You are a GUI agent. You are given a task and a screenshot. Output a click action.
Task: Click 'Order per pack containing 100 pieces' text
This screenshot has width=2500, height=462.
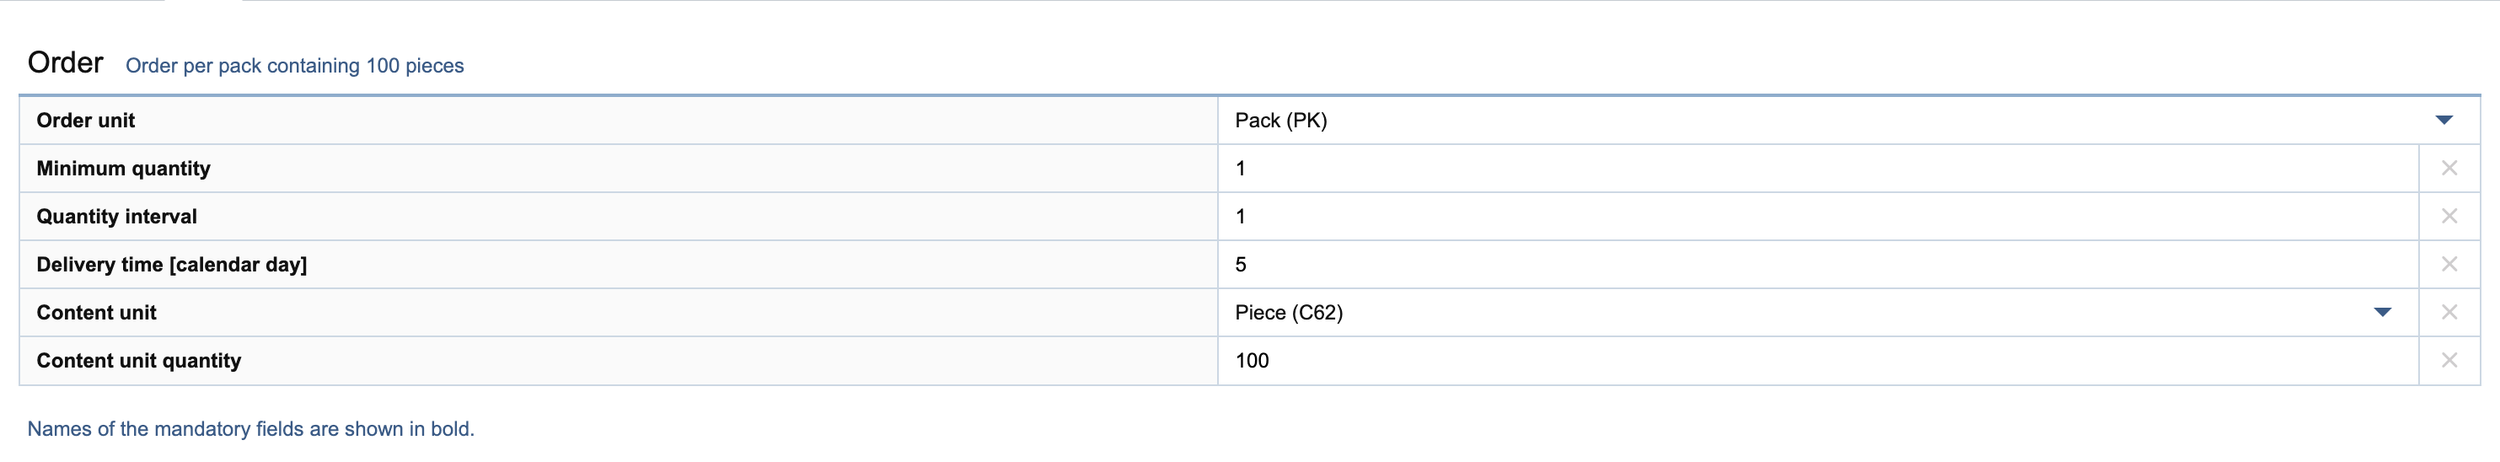coord(295,66)
